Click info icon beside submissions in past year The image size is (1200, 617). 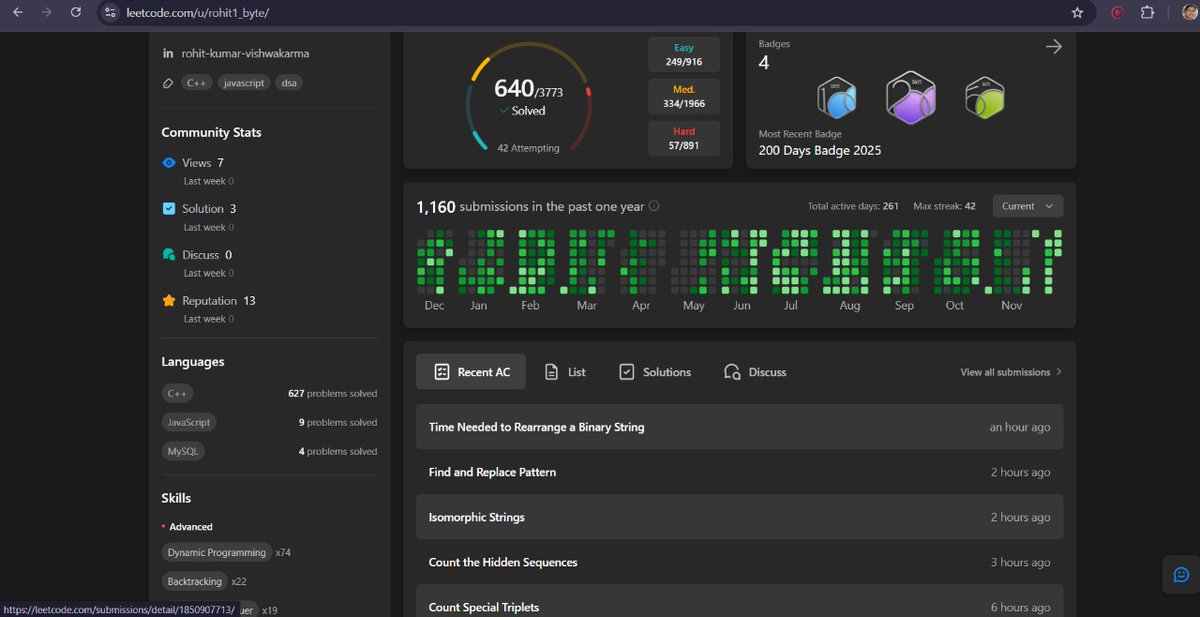pyautogui.click(x=654, y=206)
